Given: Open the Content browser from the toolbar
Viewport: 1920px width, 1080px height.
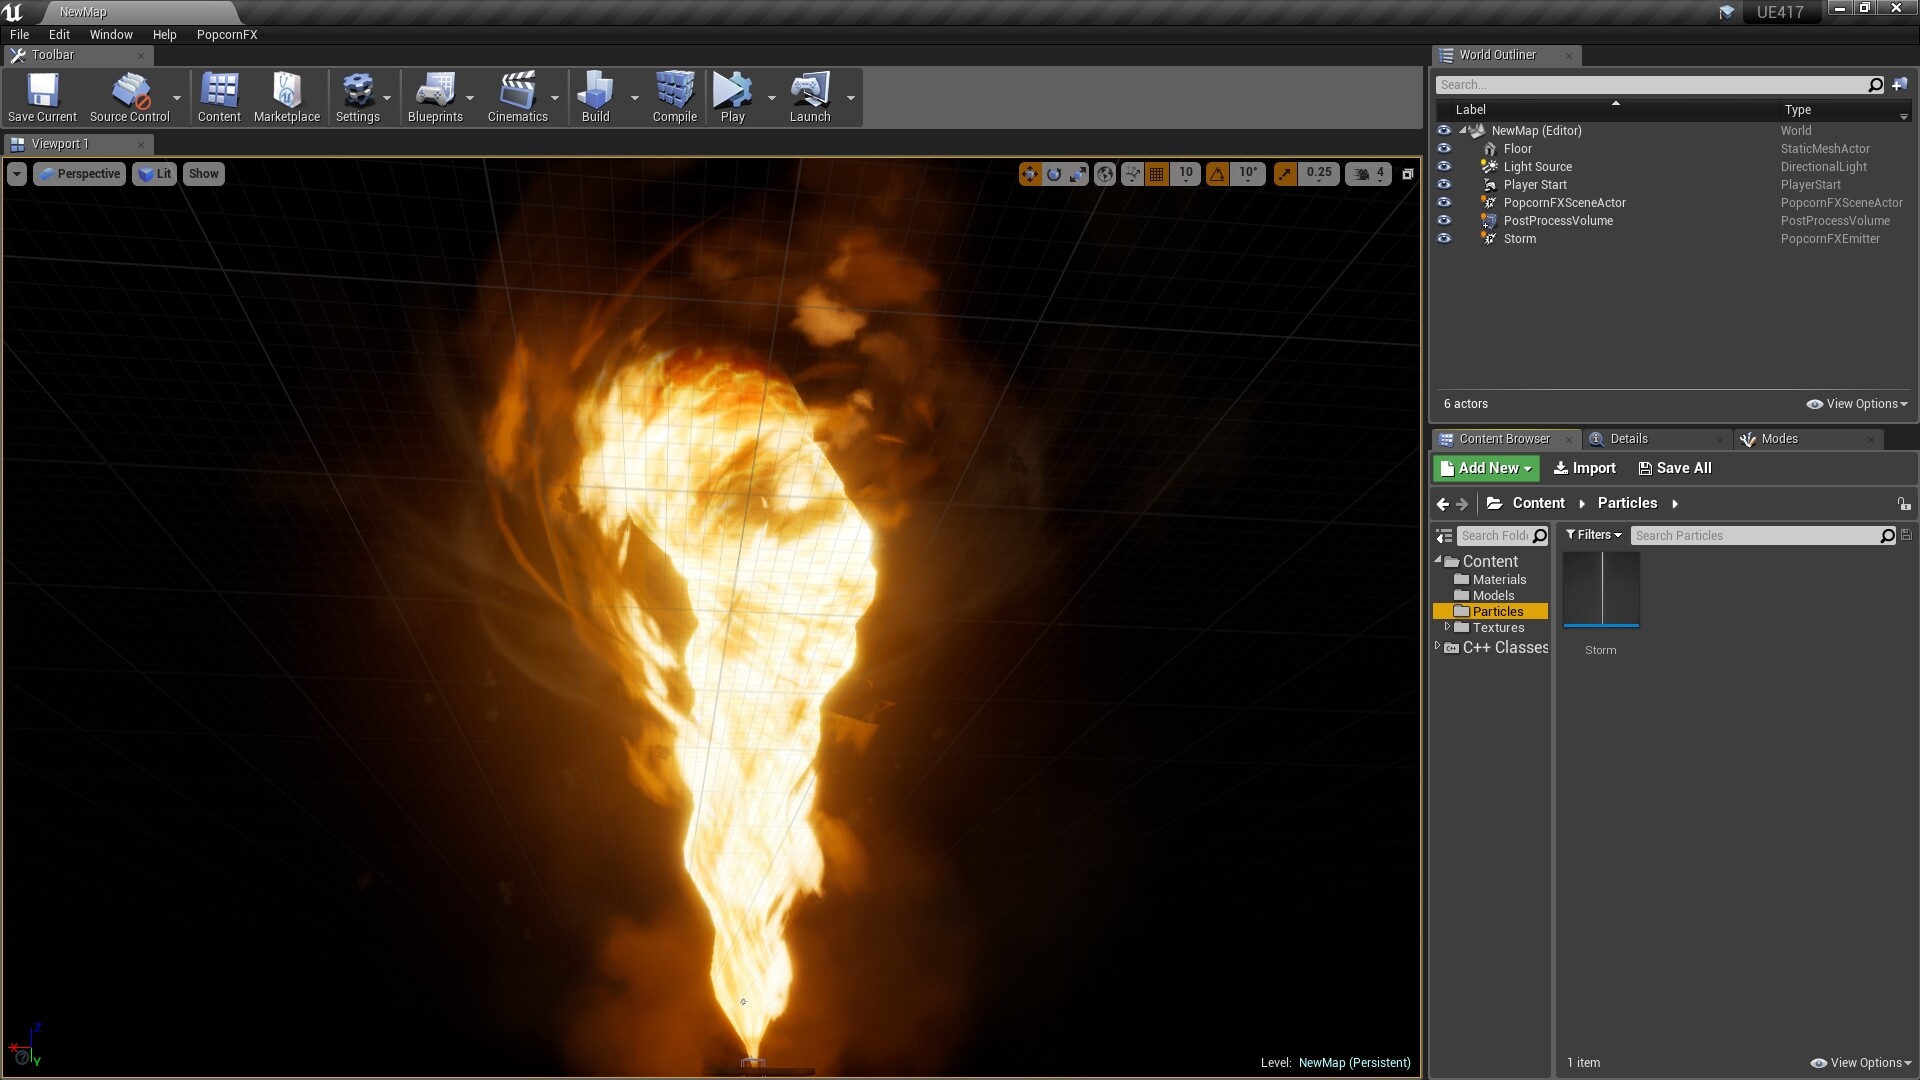Looking at the screenshot, I should tap(219, 96).
